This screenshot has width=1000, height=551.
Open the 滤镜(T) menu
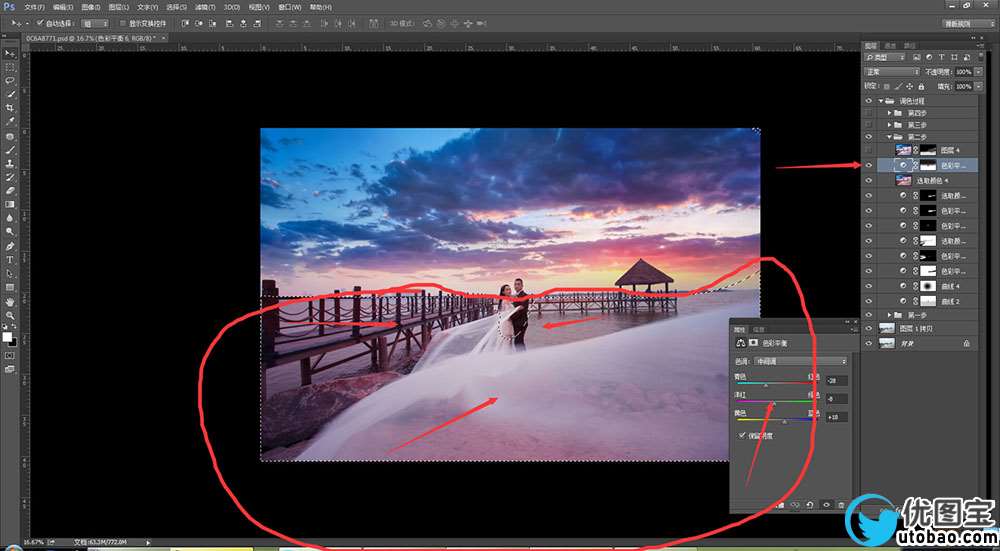[x=205, y=7]
